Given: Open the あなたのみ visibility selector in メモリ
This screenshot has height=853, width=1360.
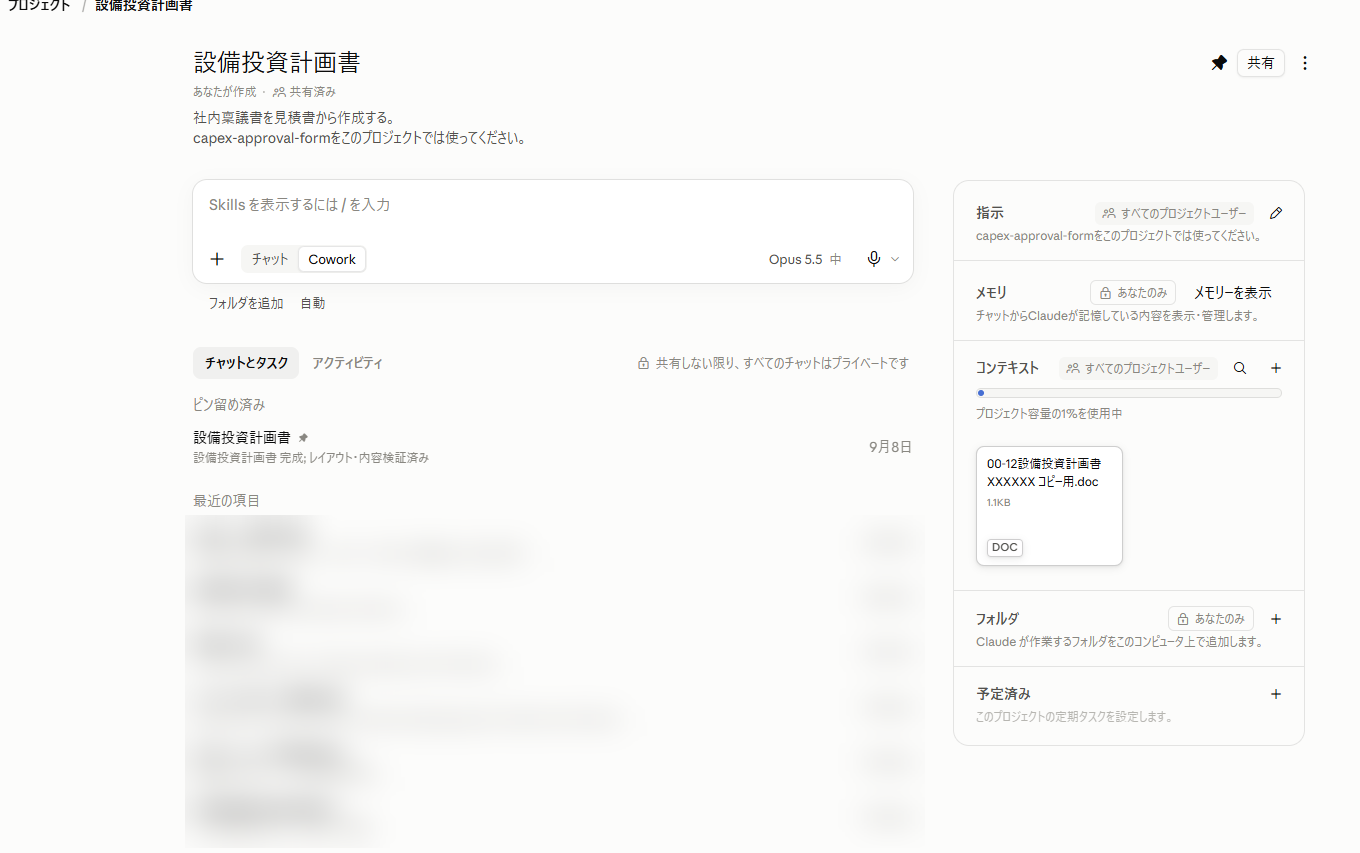Looking at the screenshot, I should coord(1133,293).
